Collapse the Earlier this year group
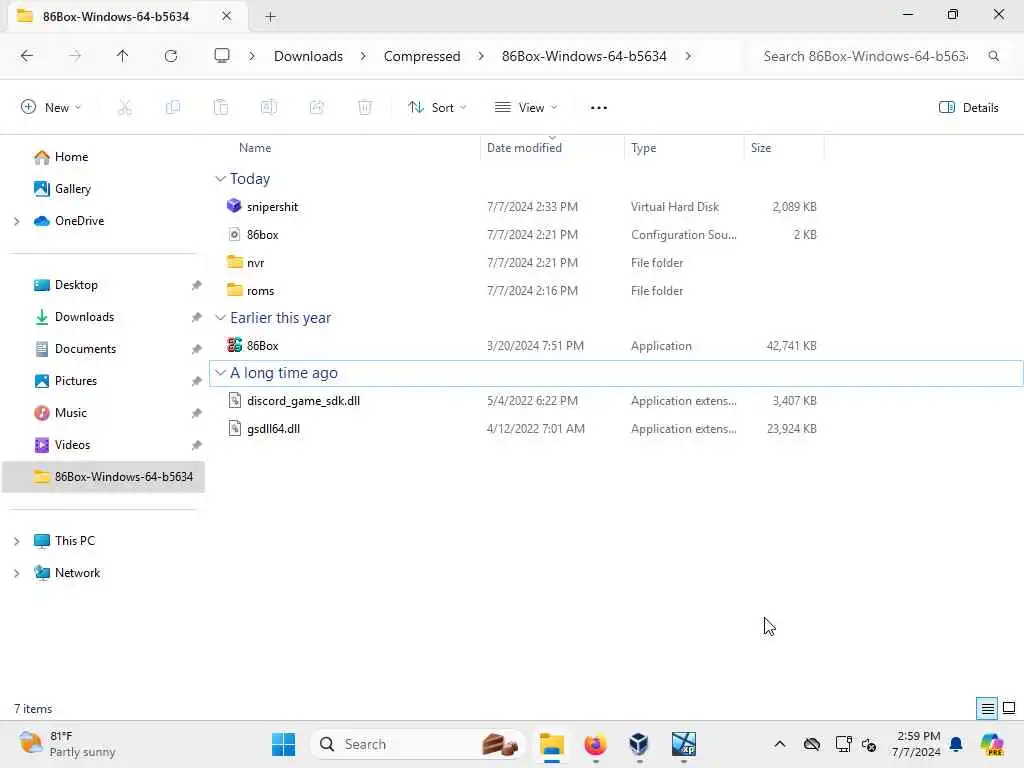Image resolution: width=1024 pixels, height=768 pixels. (x=220, y=317)
